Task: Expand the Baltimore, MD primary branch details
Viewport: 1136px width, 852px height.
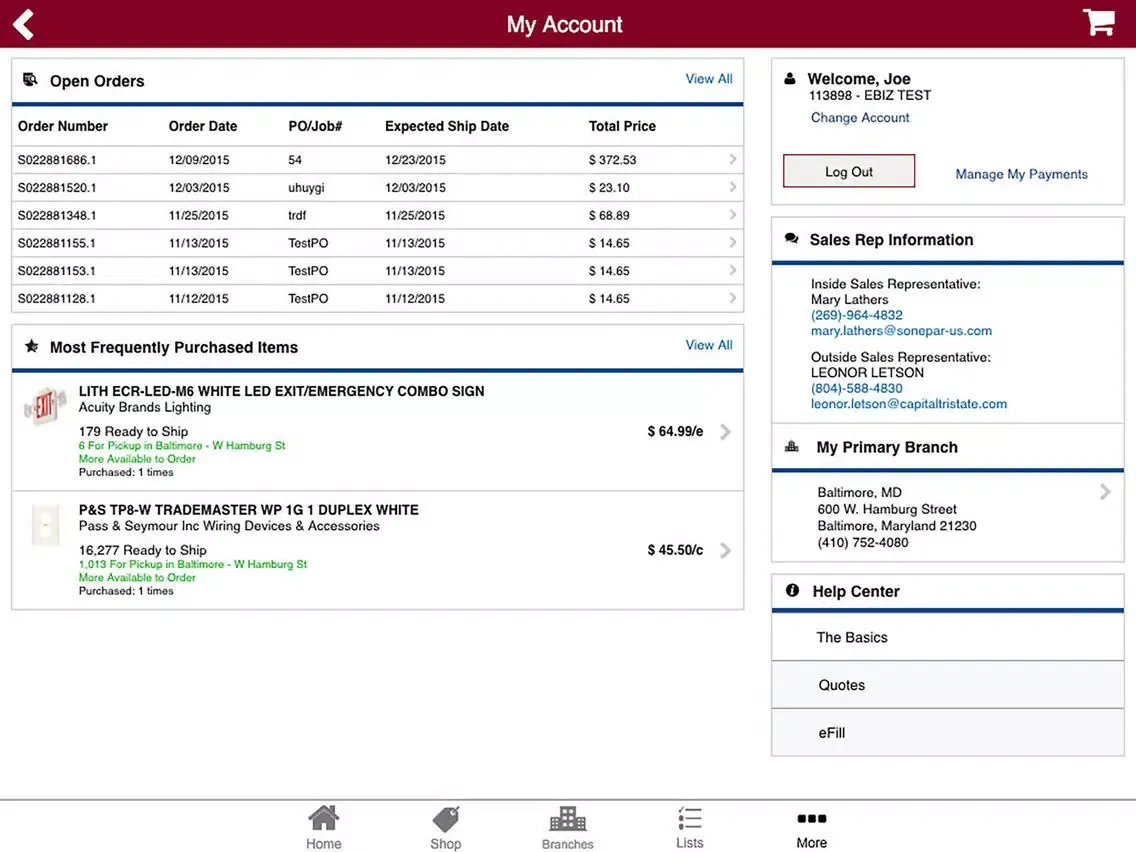Action: click(1104, 491)
